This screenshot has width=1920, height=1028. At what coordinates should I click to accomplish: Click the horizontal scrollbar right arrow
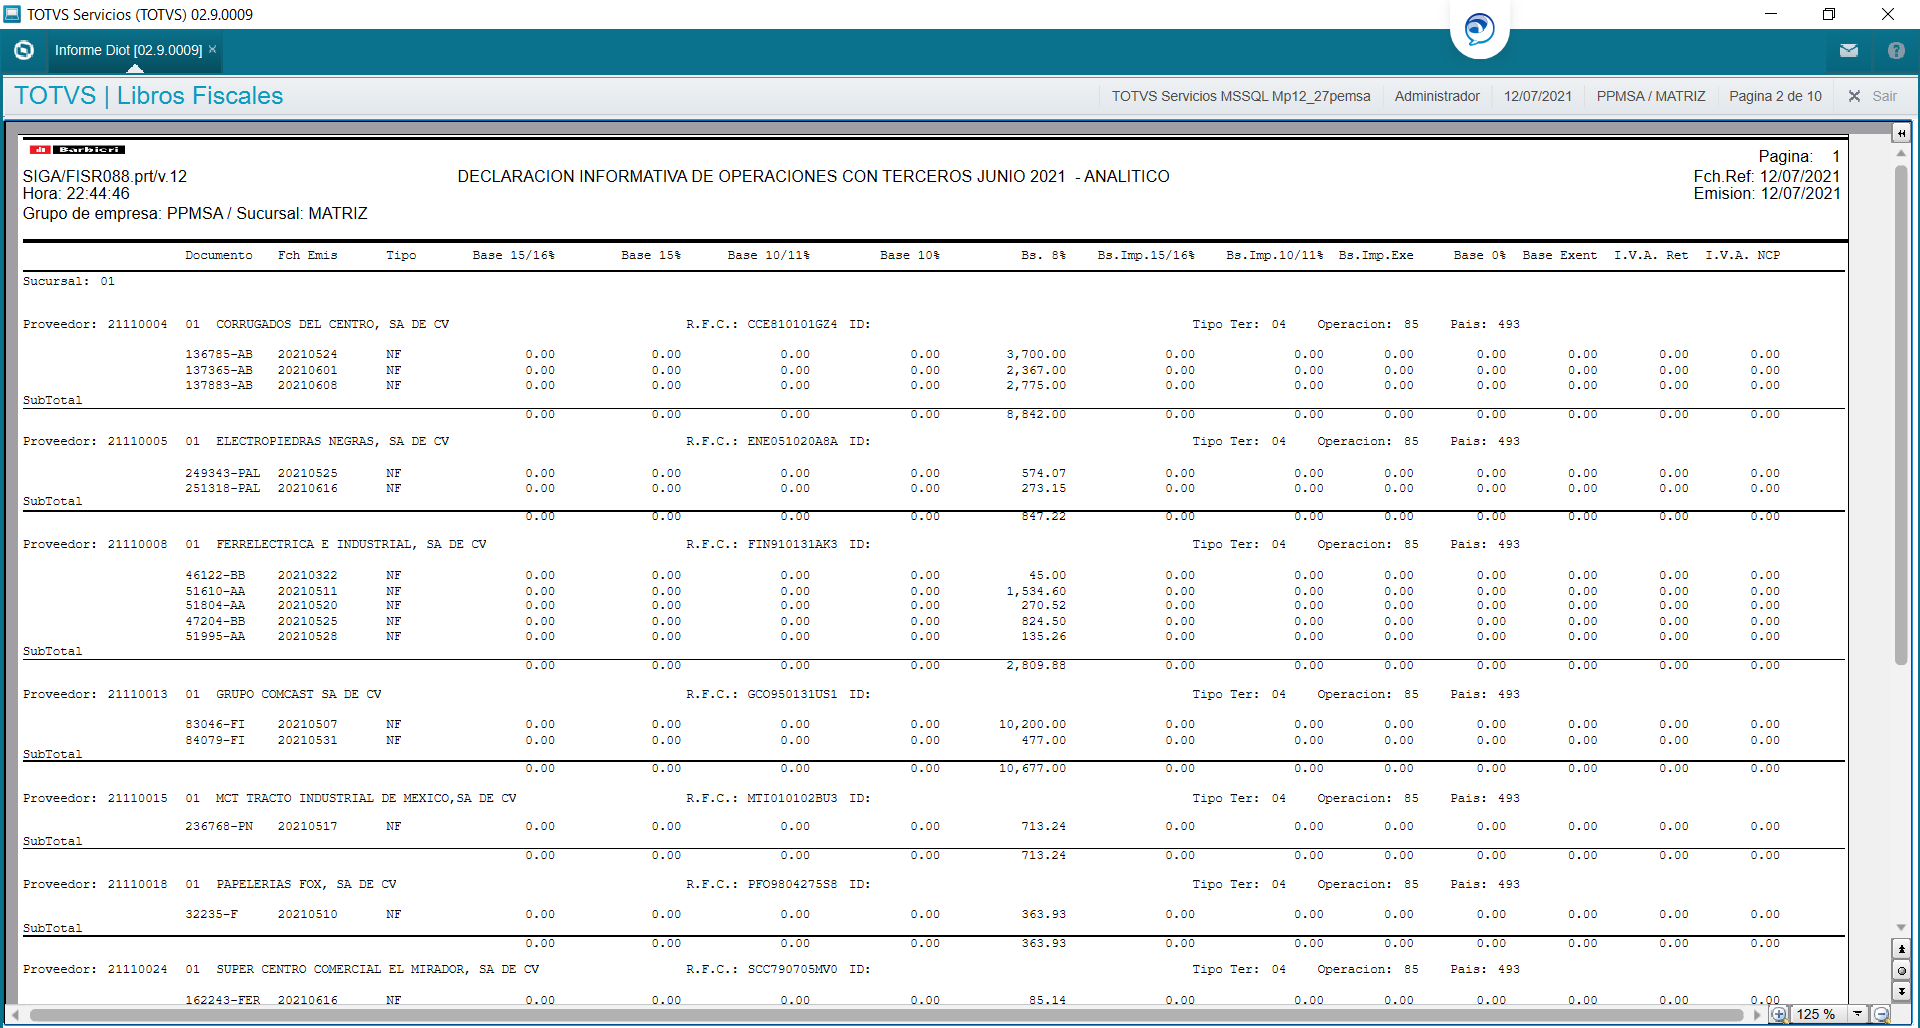click(1757, 1015)
